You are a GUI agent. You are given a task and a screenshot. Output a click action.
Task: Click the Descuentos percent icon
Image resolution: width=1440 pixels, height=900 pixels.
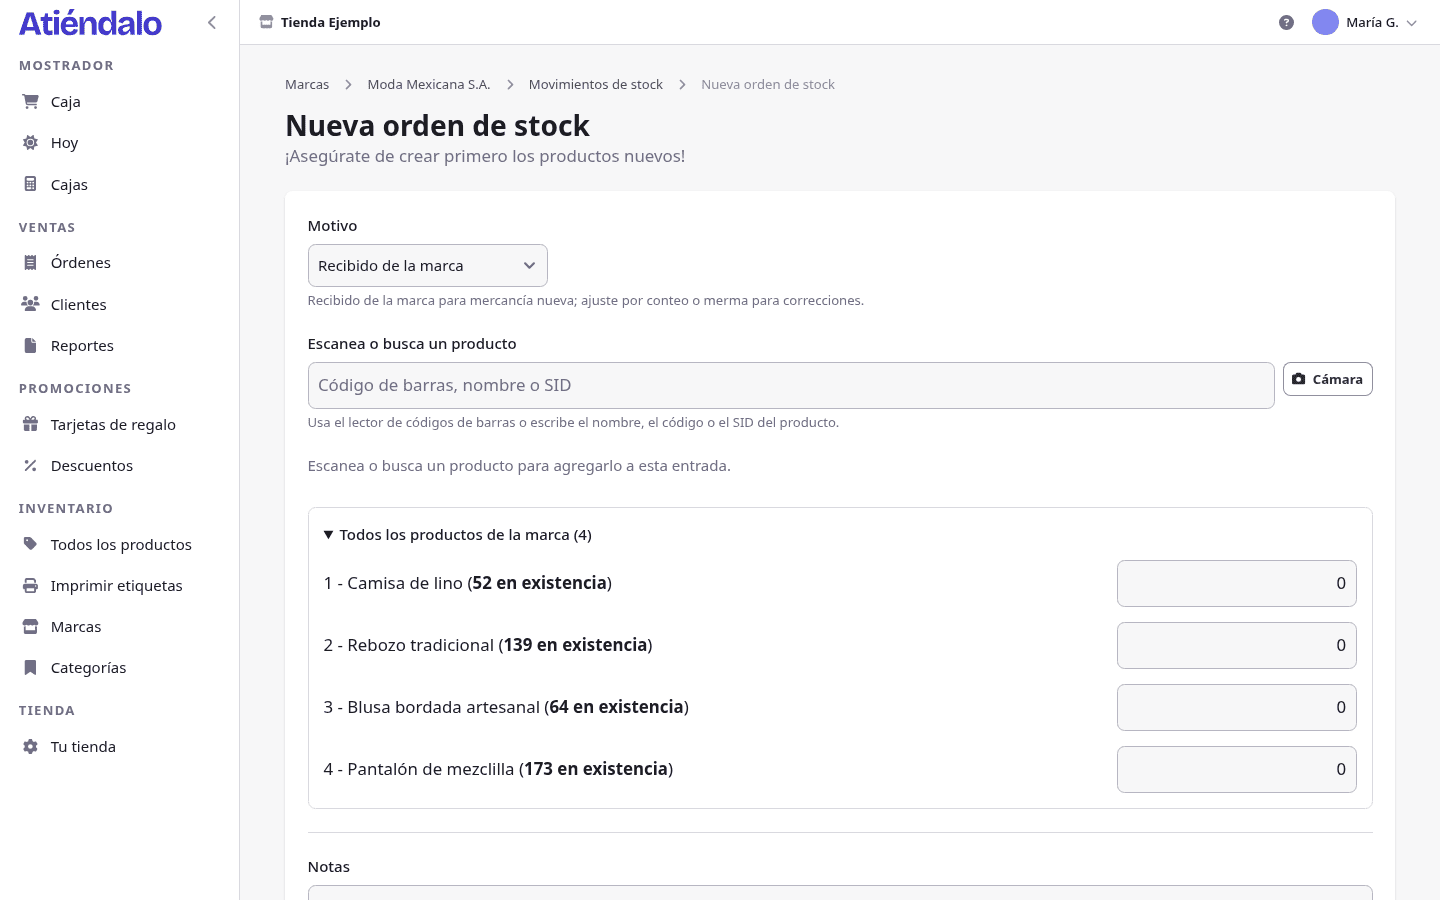[x=30, y=465]
